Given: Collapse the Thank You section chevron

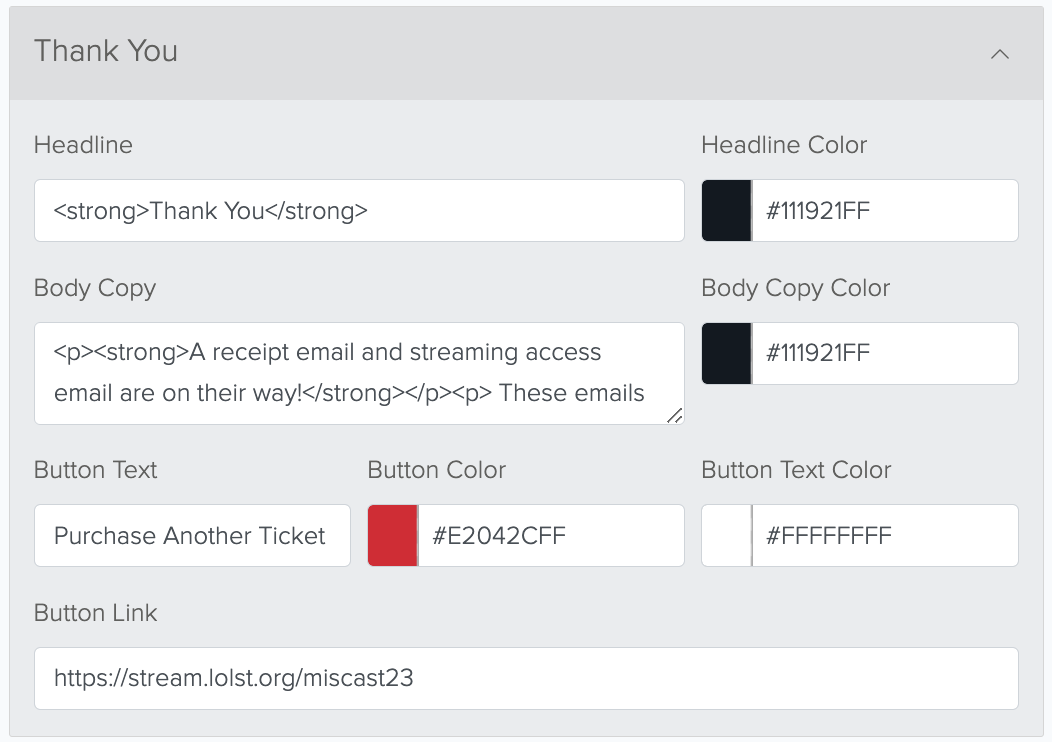Looking at the screenshot, I should tap(1000, 54).
